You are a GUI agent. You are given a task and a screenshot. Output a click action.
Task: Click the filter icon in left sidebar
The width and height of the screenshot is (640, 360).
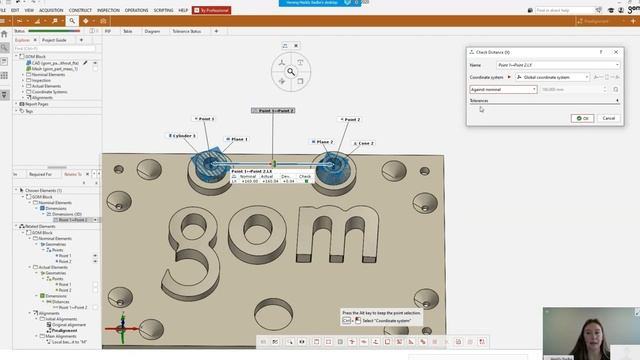click(x=4, y=95)
